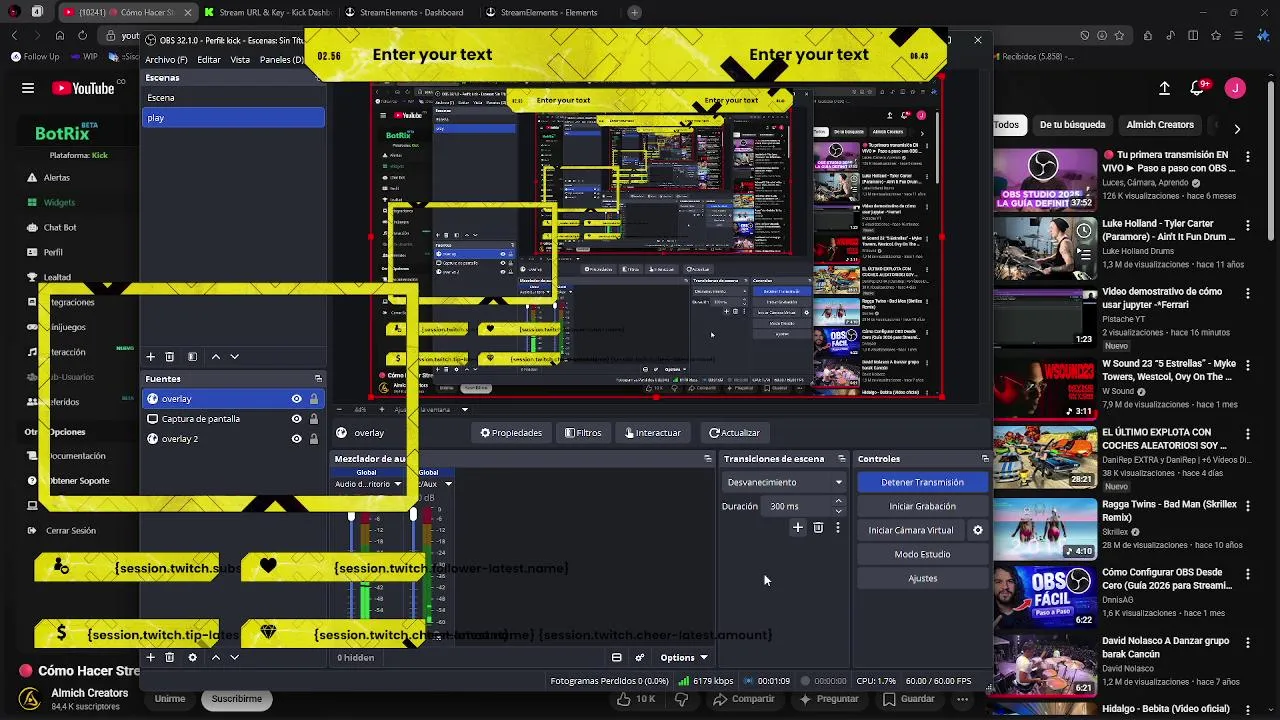Toggle lock on overlay 2 source

point(314,439)
